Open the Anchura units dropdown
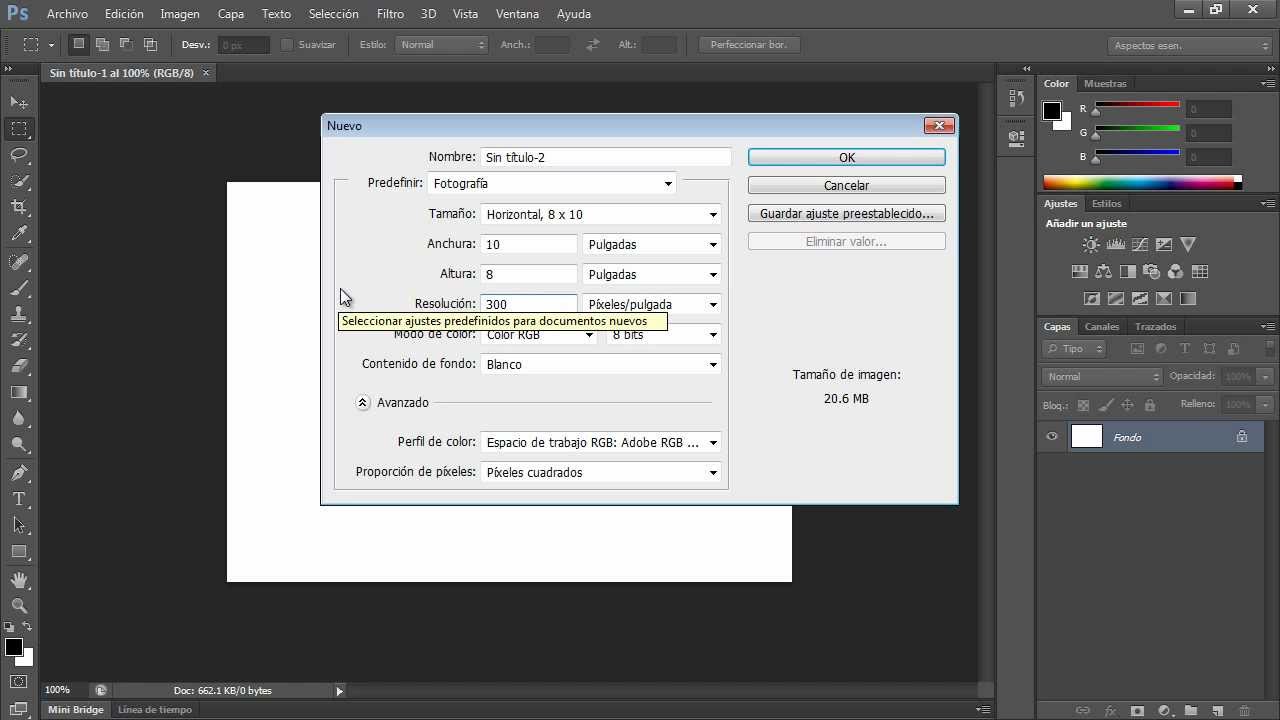This screenshot has height=720, width=1280. click(x=652, y=244)
